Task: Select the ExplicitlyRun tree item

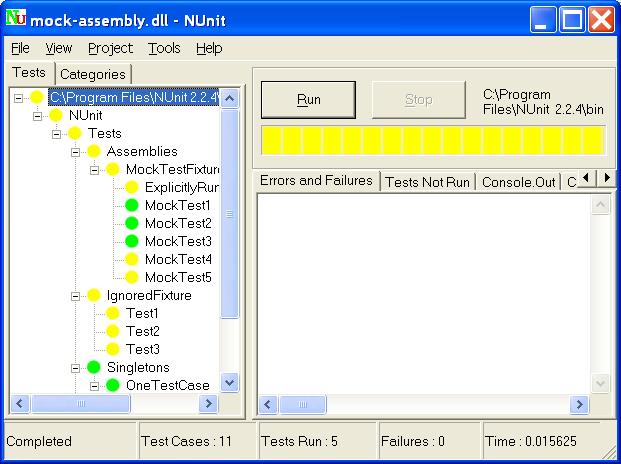Action: 181,187
